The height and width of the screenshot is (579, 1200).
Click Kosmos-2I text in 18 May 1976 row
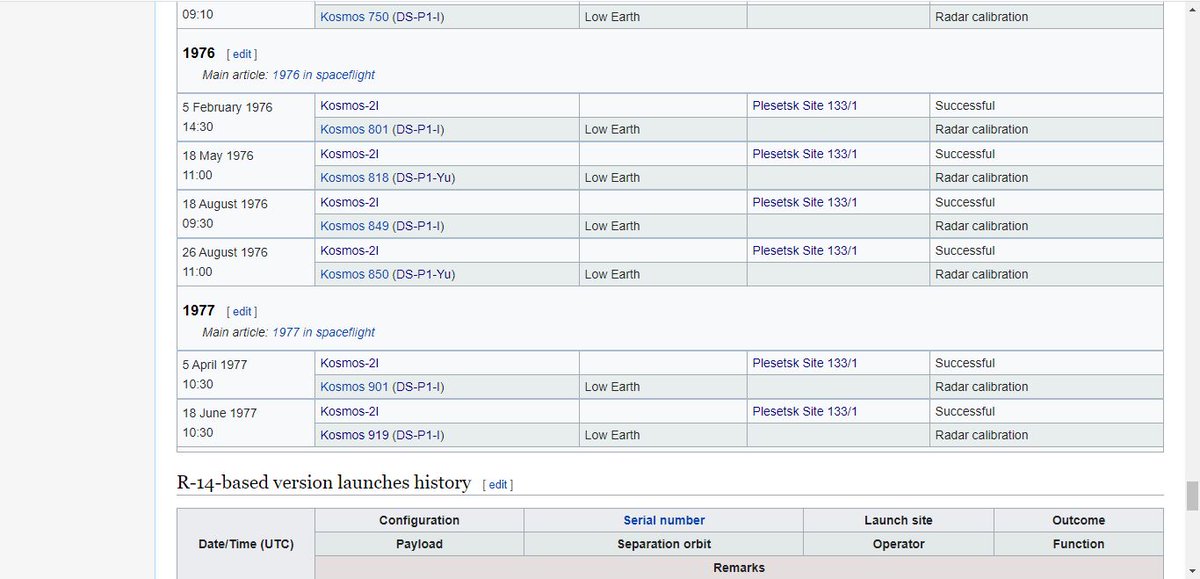pyautogui.click(x=349, y=154)
